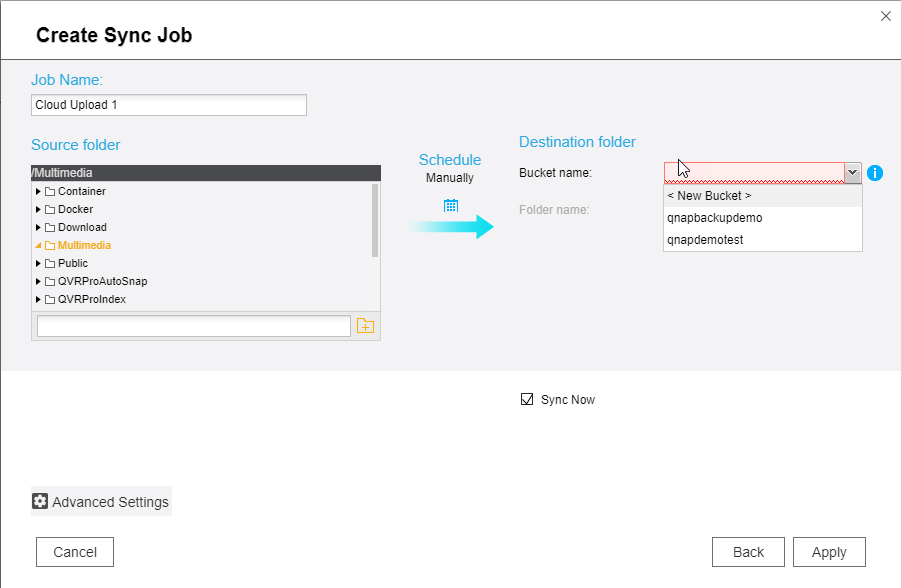
Task: Close the Create Sync Job dialog
Action: pos(885,16)
